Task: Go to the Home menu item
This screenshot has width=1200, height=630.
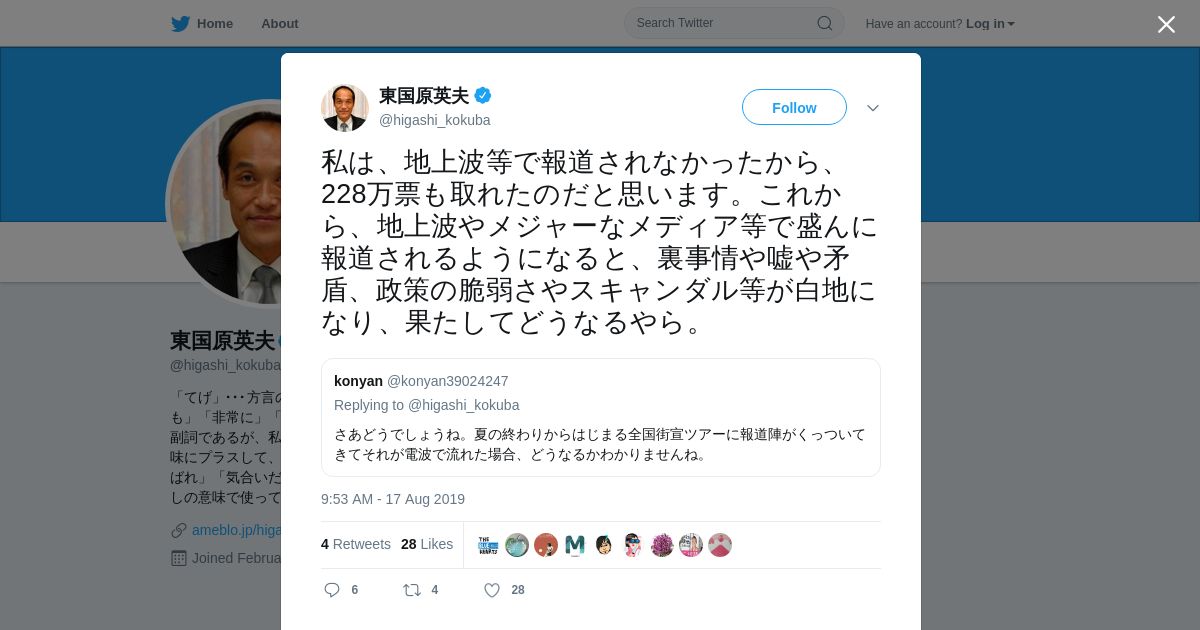Action: [215, 24]
